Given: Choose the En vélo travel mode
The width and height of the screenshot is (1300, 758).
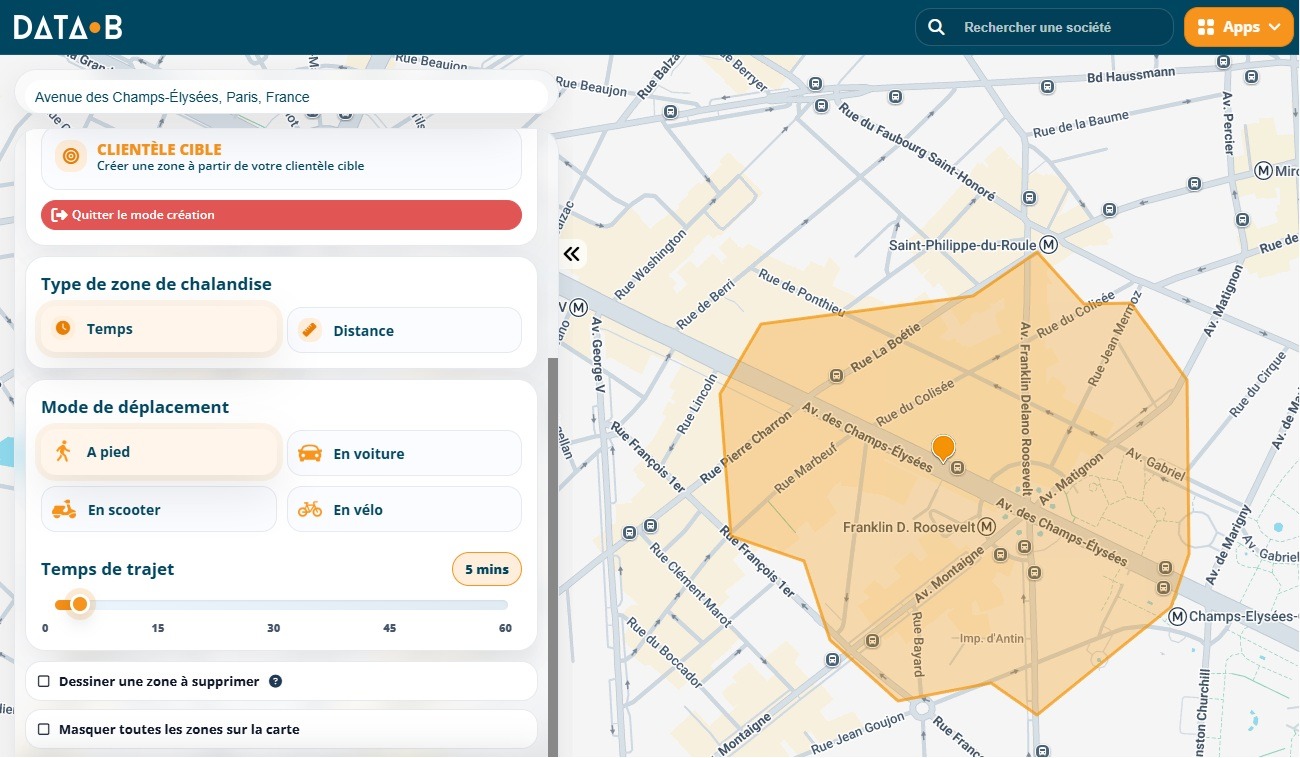Looking at the screenshot, I should [x=404, y=509].
